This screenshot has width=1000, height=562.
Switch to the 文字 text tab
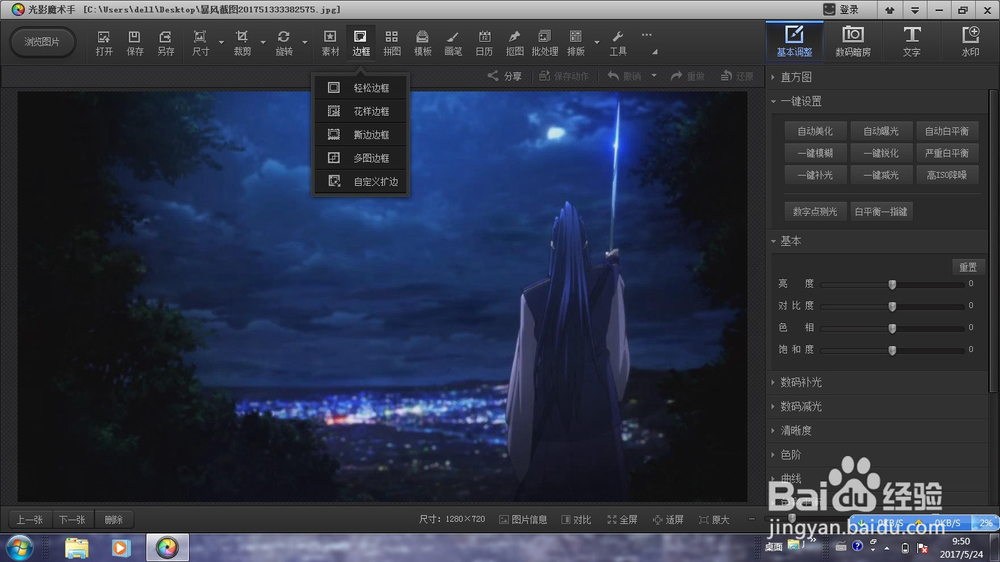click(x=911, y=41)
